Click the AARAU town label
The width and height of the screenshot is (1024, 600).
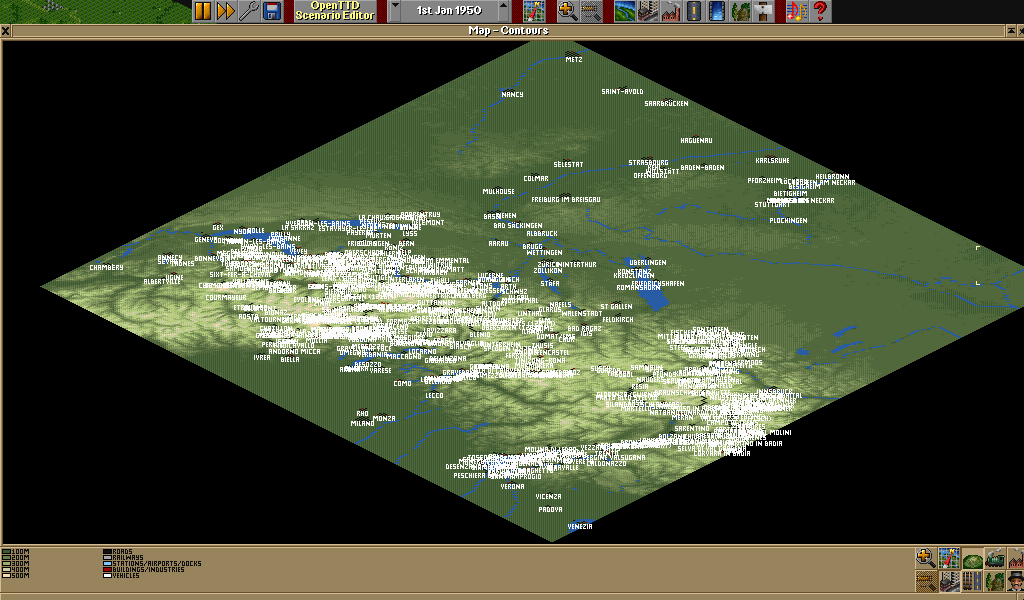click(498, 244)
